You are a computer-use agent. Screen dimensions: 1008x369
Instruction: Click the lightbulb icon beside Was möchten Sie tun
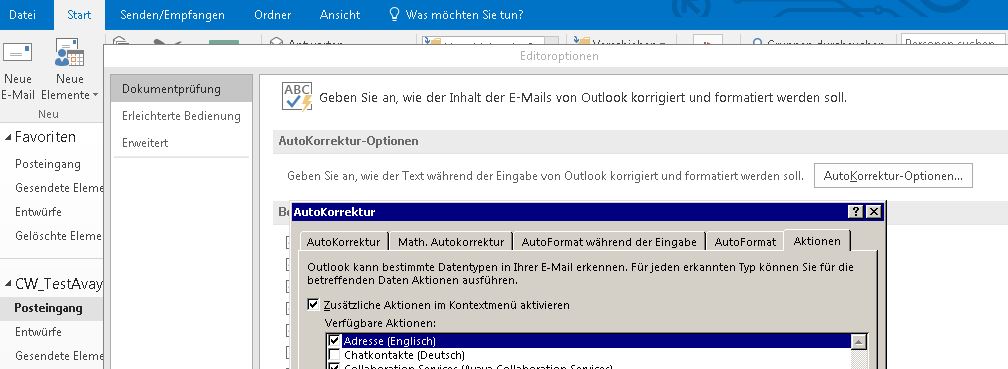[395, 14]
